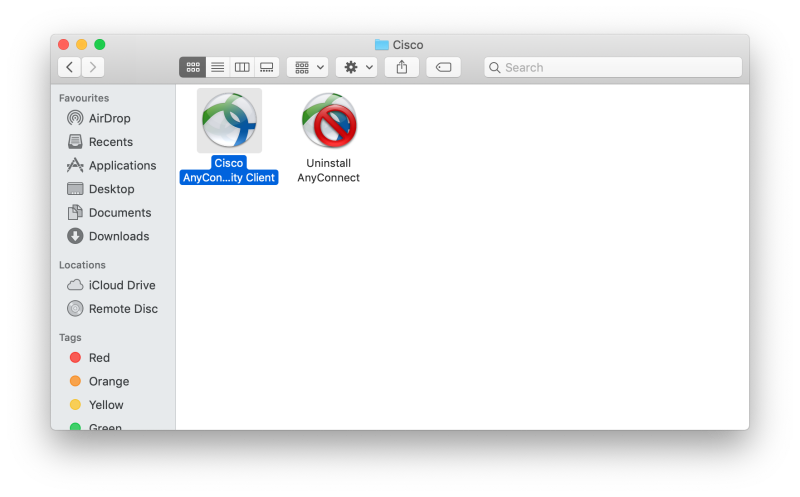
Task: Switch to list view
Action: point(218,67)
